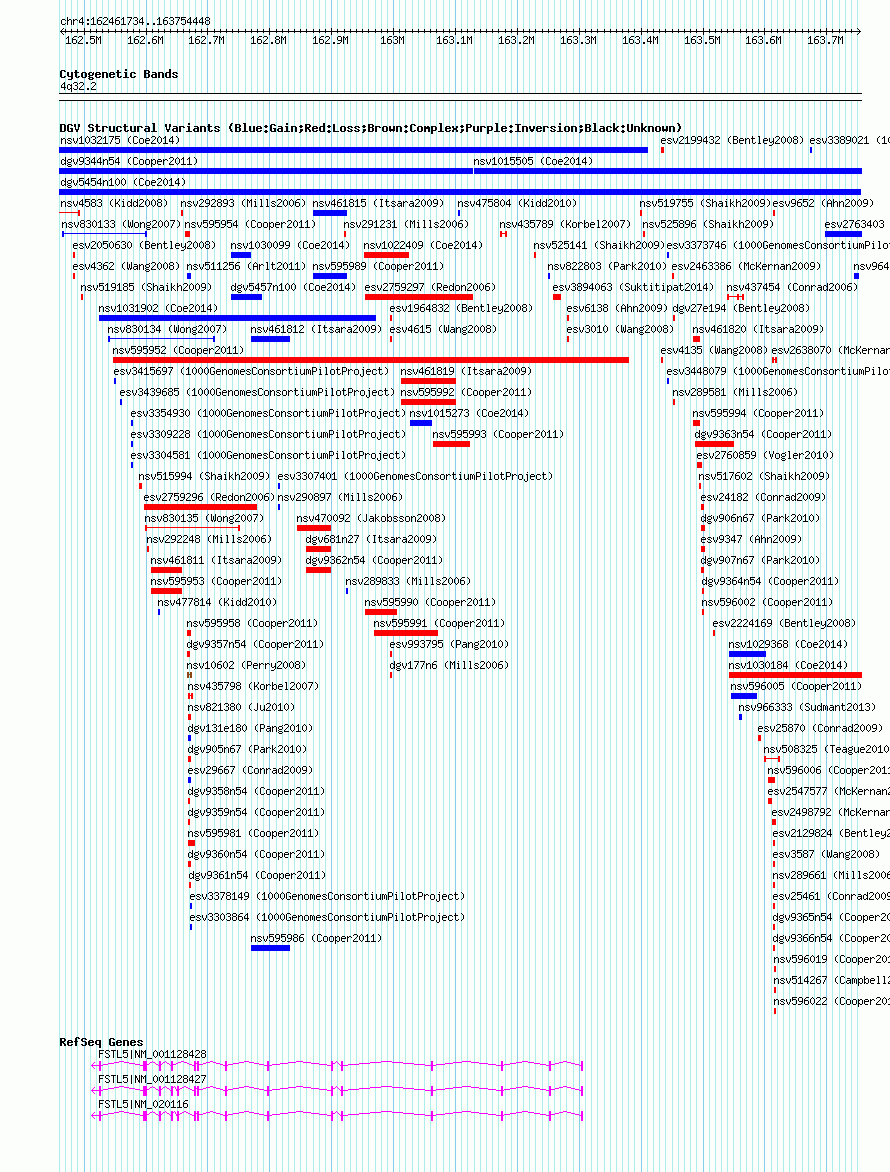Select the FSTL5|NM_020116 transcript label
The width and height of the screenshot is (890, 1172).
[143, 1104]
